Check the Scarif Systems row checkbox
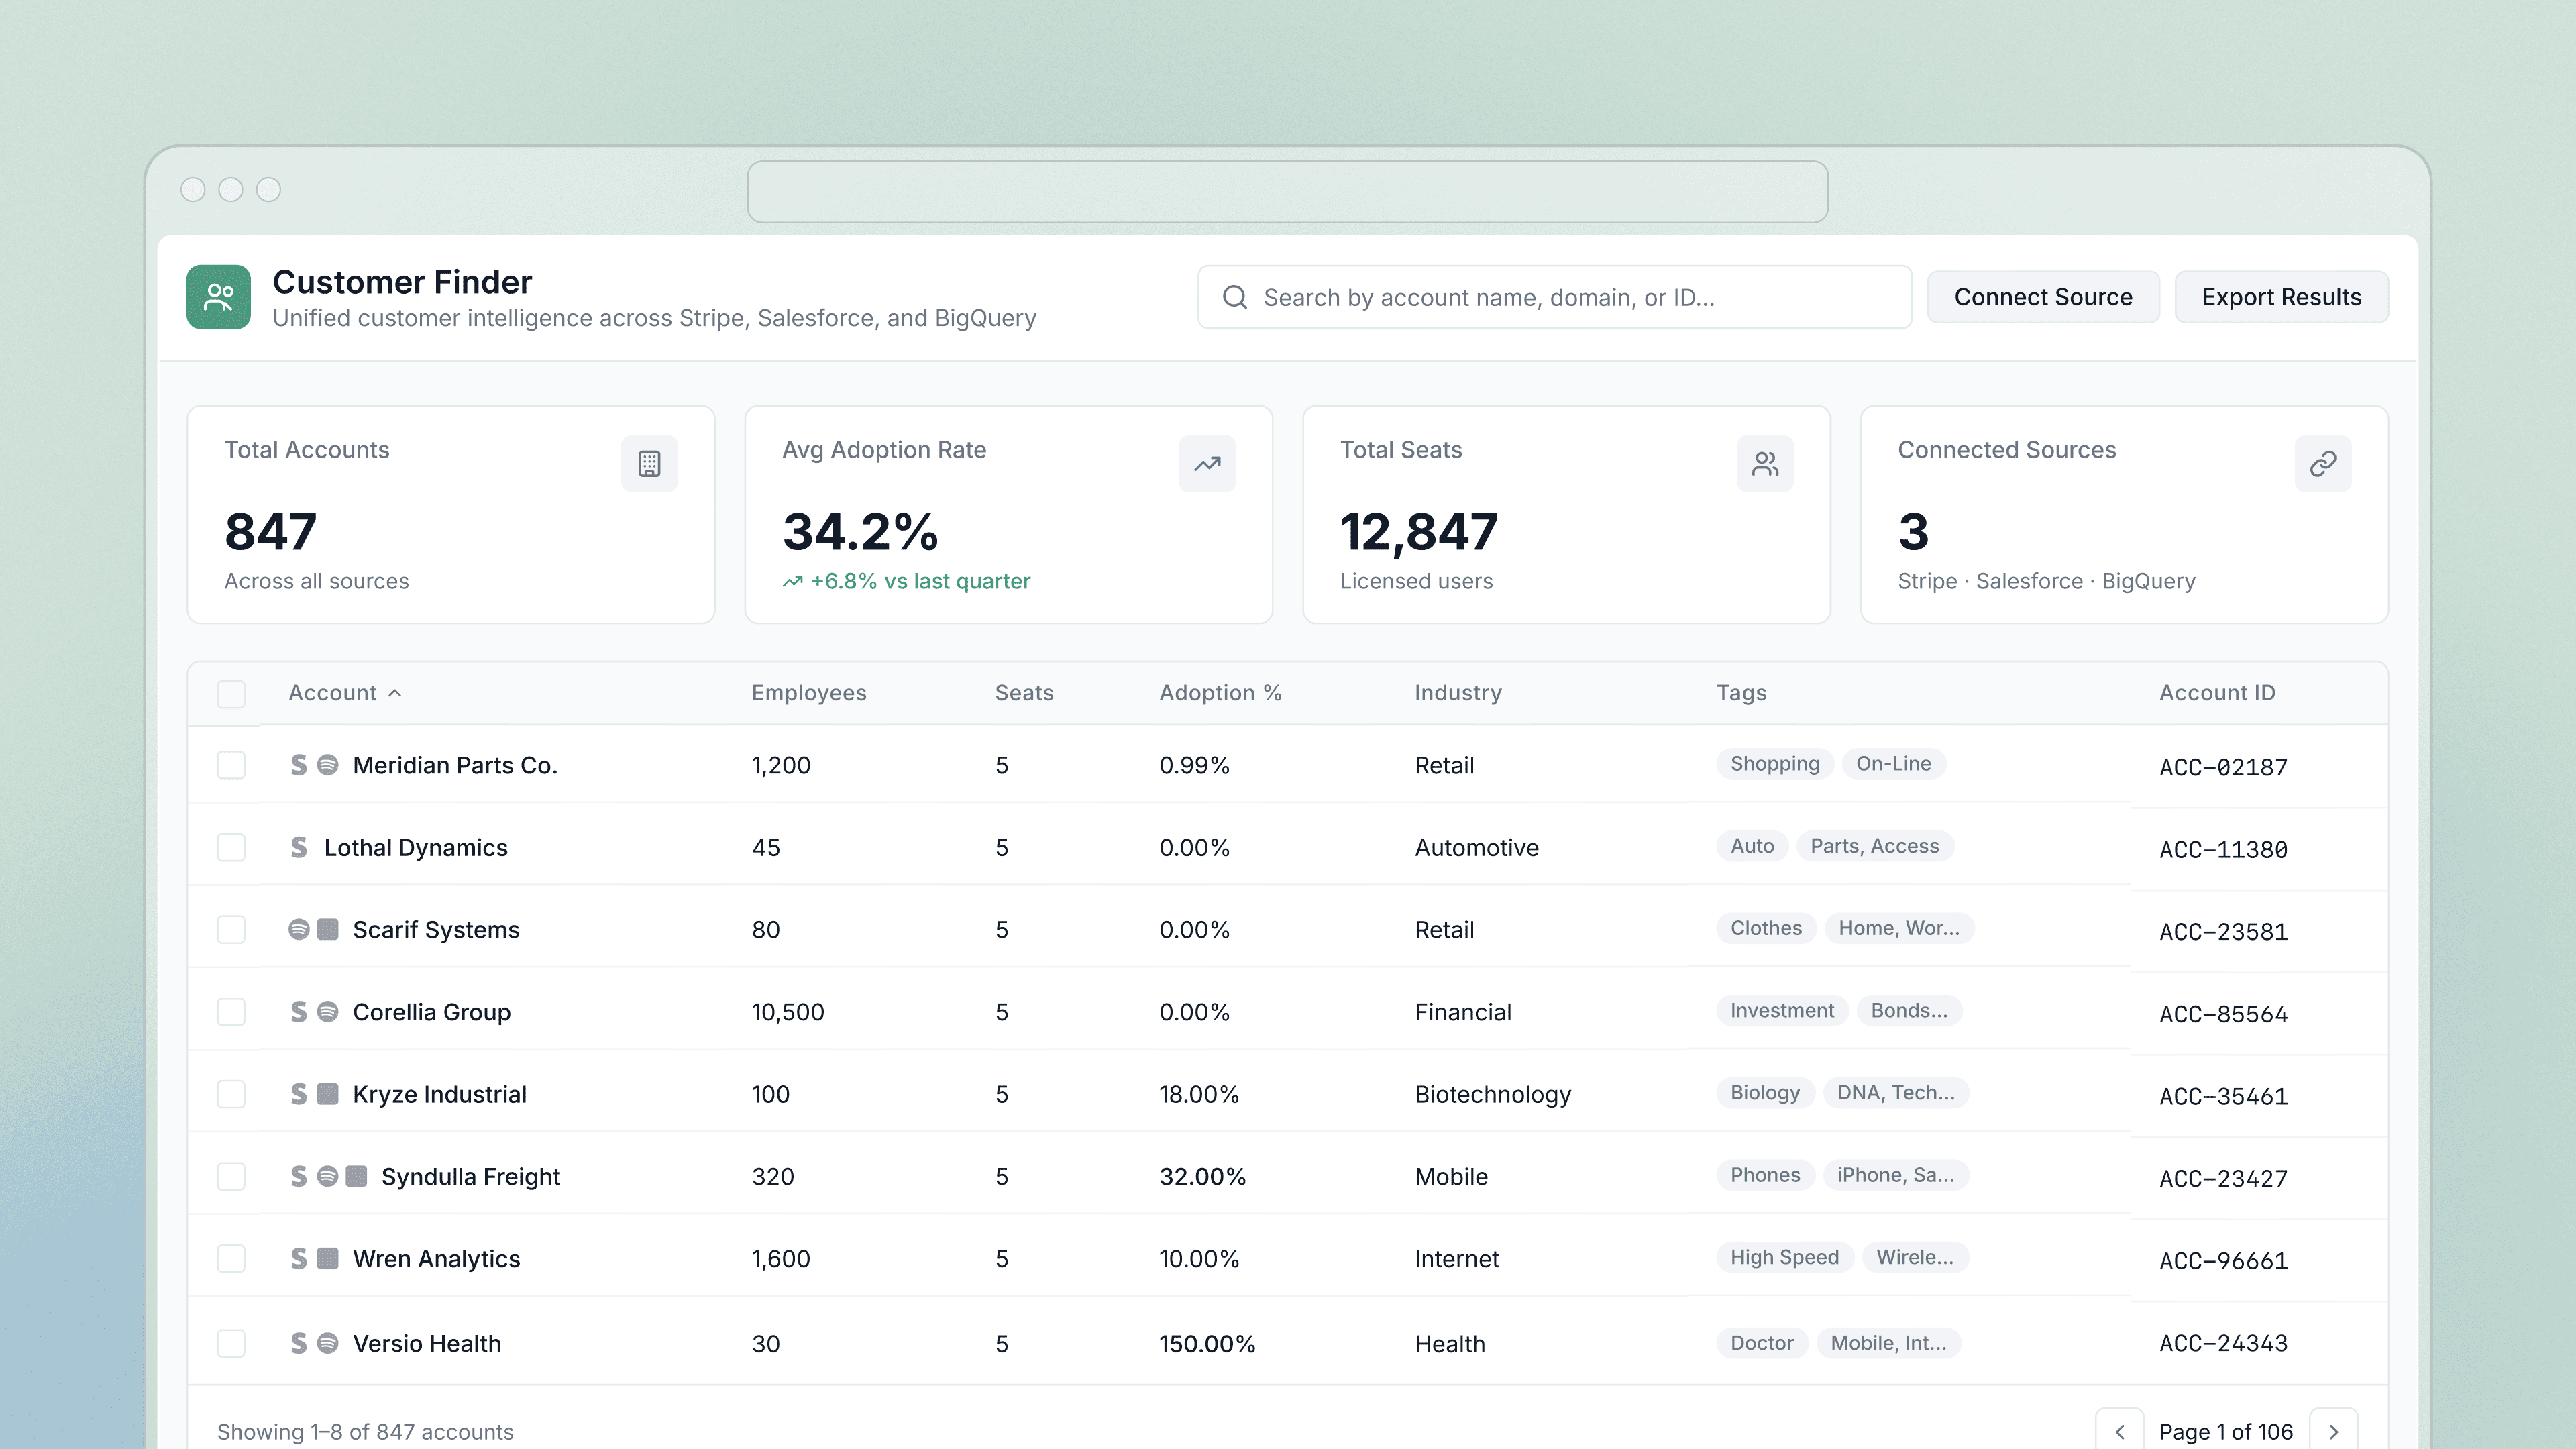2576x1449 pixels. point(231,929)
